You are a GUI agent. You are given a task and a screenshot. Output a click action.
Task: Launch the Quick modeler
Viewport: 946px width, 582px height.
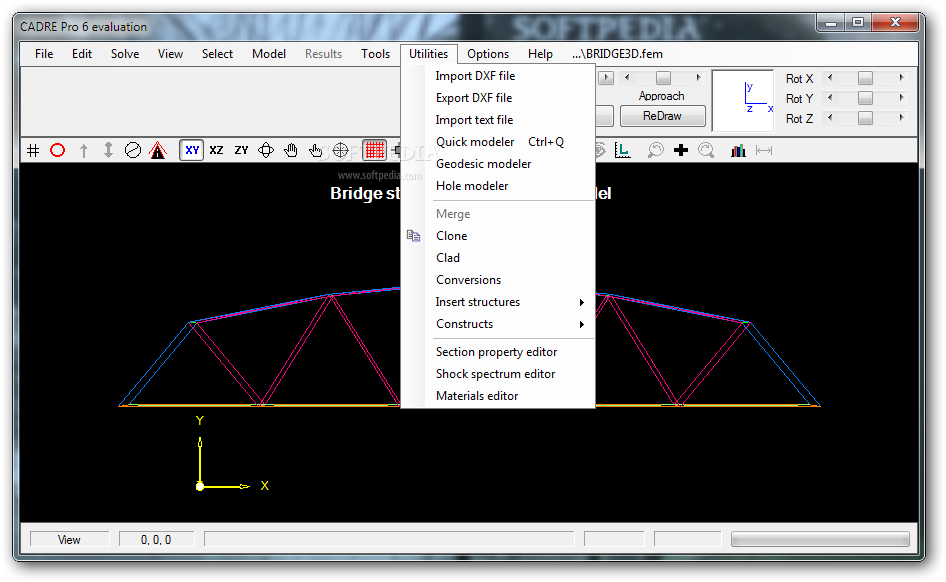pyautogui.click(x=475, y=142)
